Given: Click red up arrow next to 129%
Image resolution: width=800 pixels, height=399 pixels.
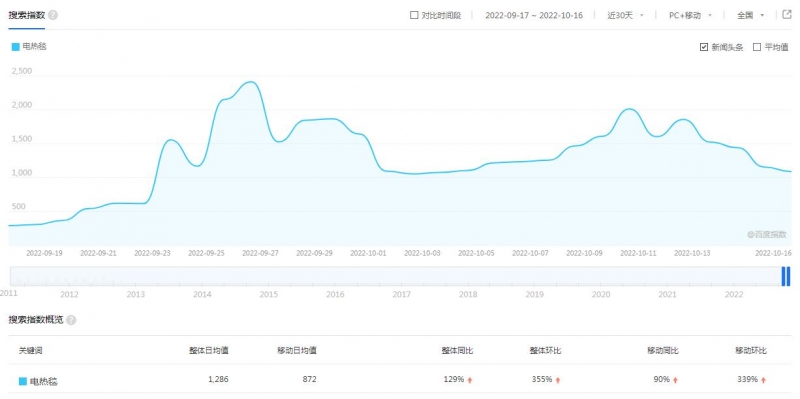Looking at the screenshot, I should (470, 380).
